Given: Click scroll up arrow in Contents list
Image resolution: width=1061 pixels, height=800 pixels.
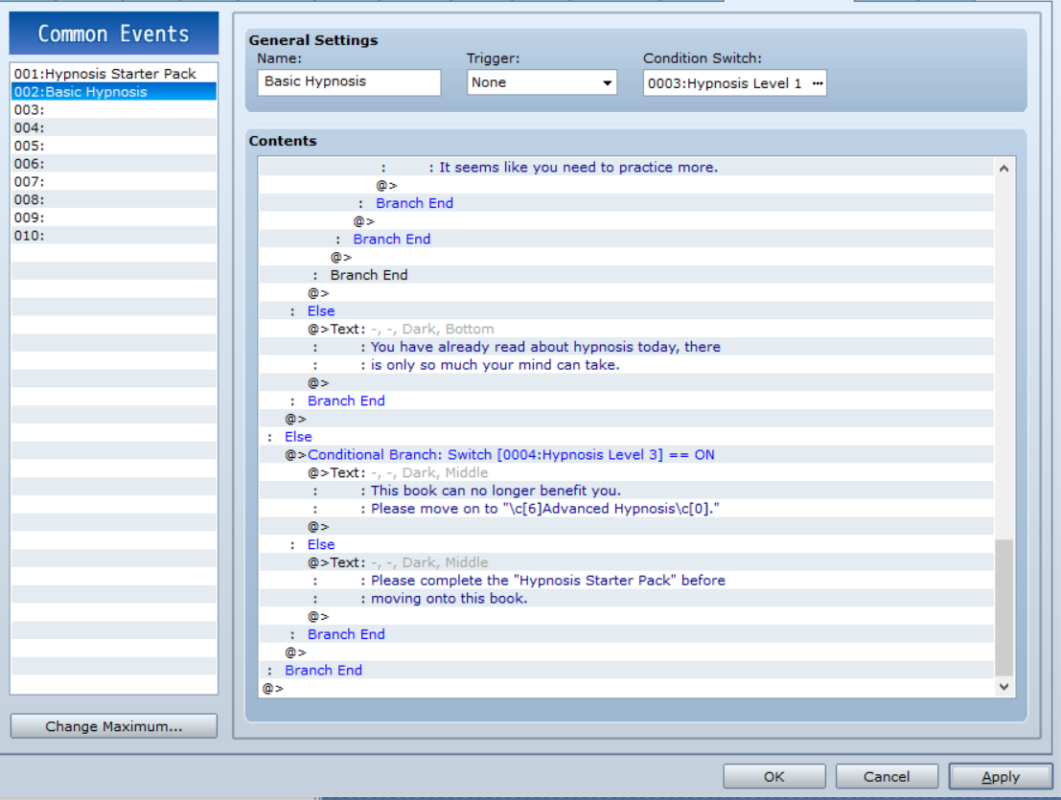Looking at the screenshot, I should point(1003,169).
